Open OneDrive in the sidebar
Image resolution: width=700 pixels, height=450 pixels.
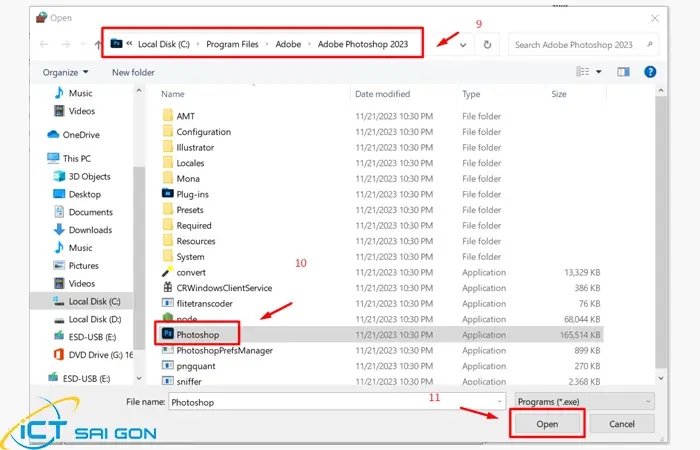tap(80, 134)
